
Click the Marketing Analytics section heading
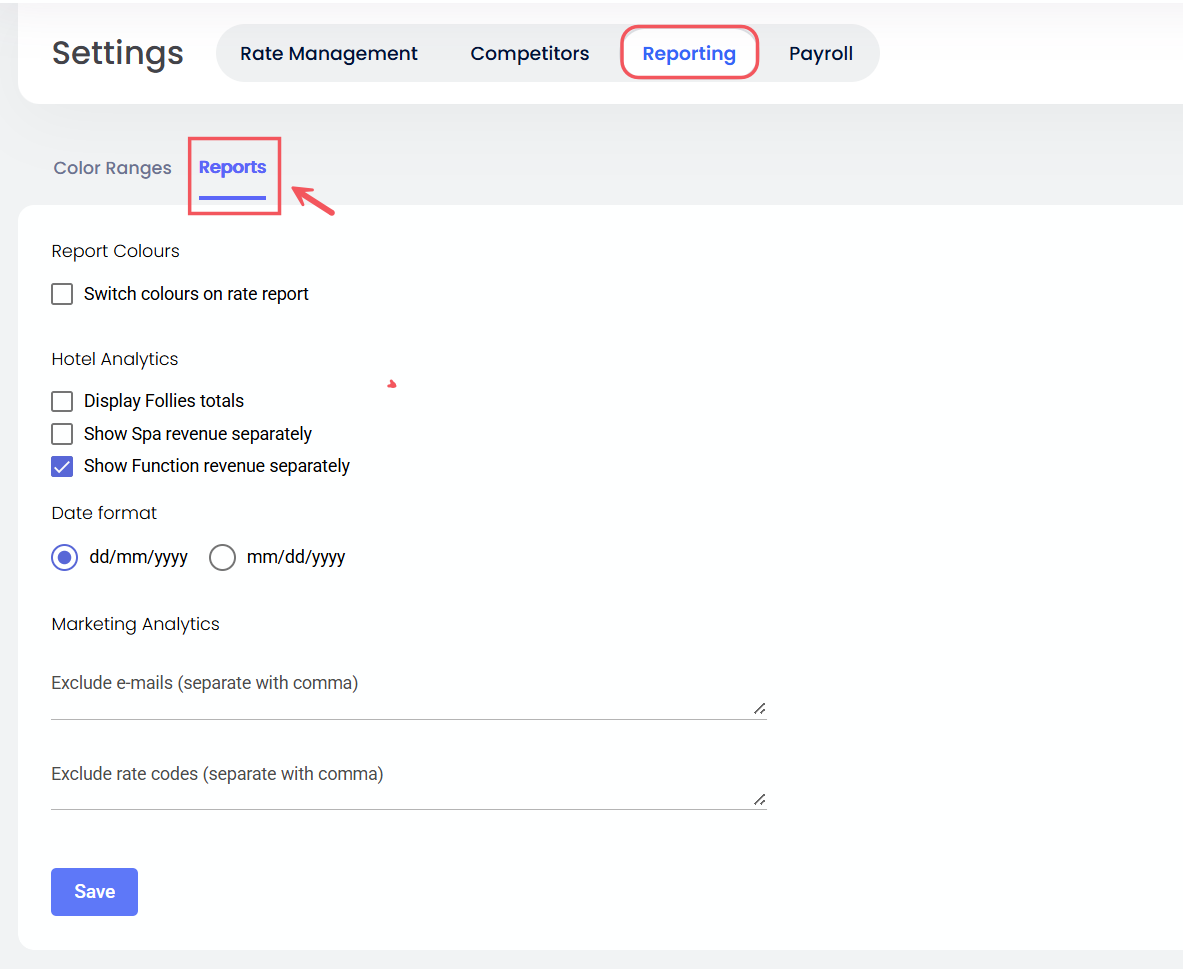(135, 624)
